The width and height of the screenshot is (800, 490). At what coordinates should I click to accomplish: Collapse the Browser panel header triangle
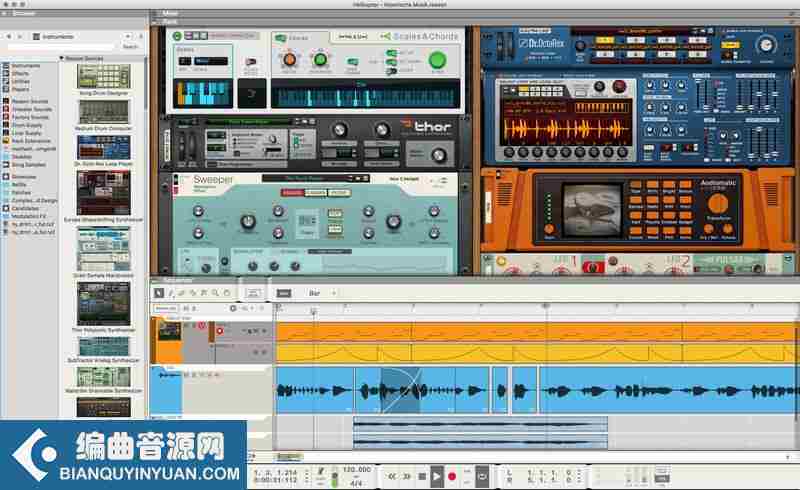pos(4,13)
